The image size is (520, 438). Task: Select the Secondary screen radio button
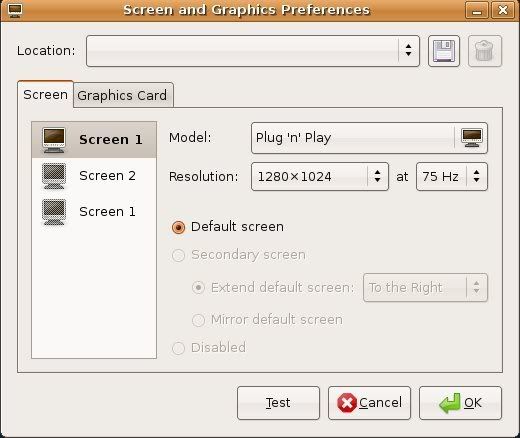[178, 255]
